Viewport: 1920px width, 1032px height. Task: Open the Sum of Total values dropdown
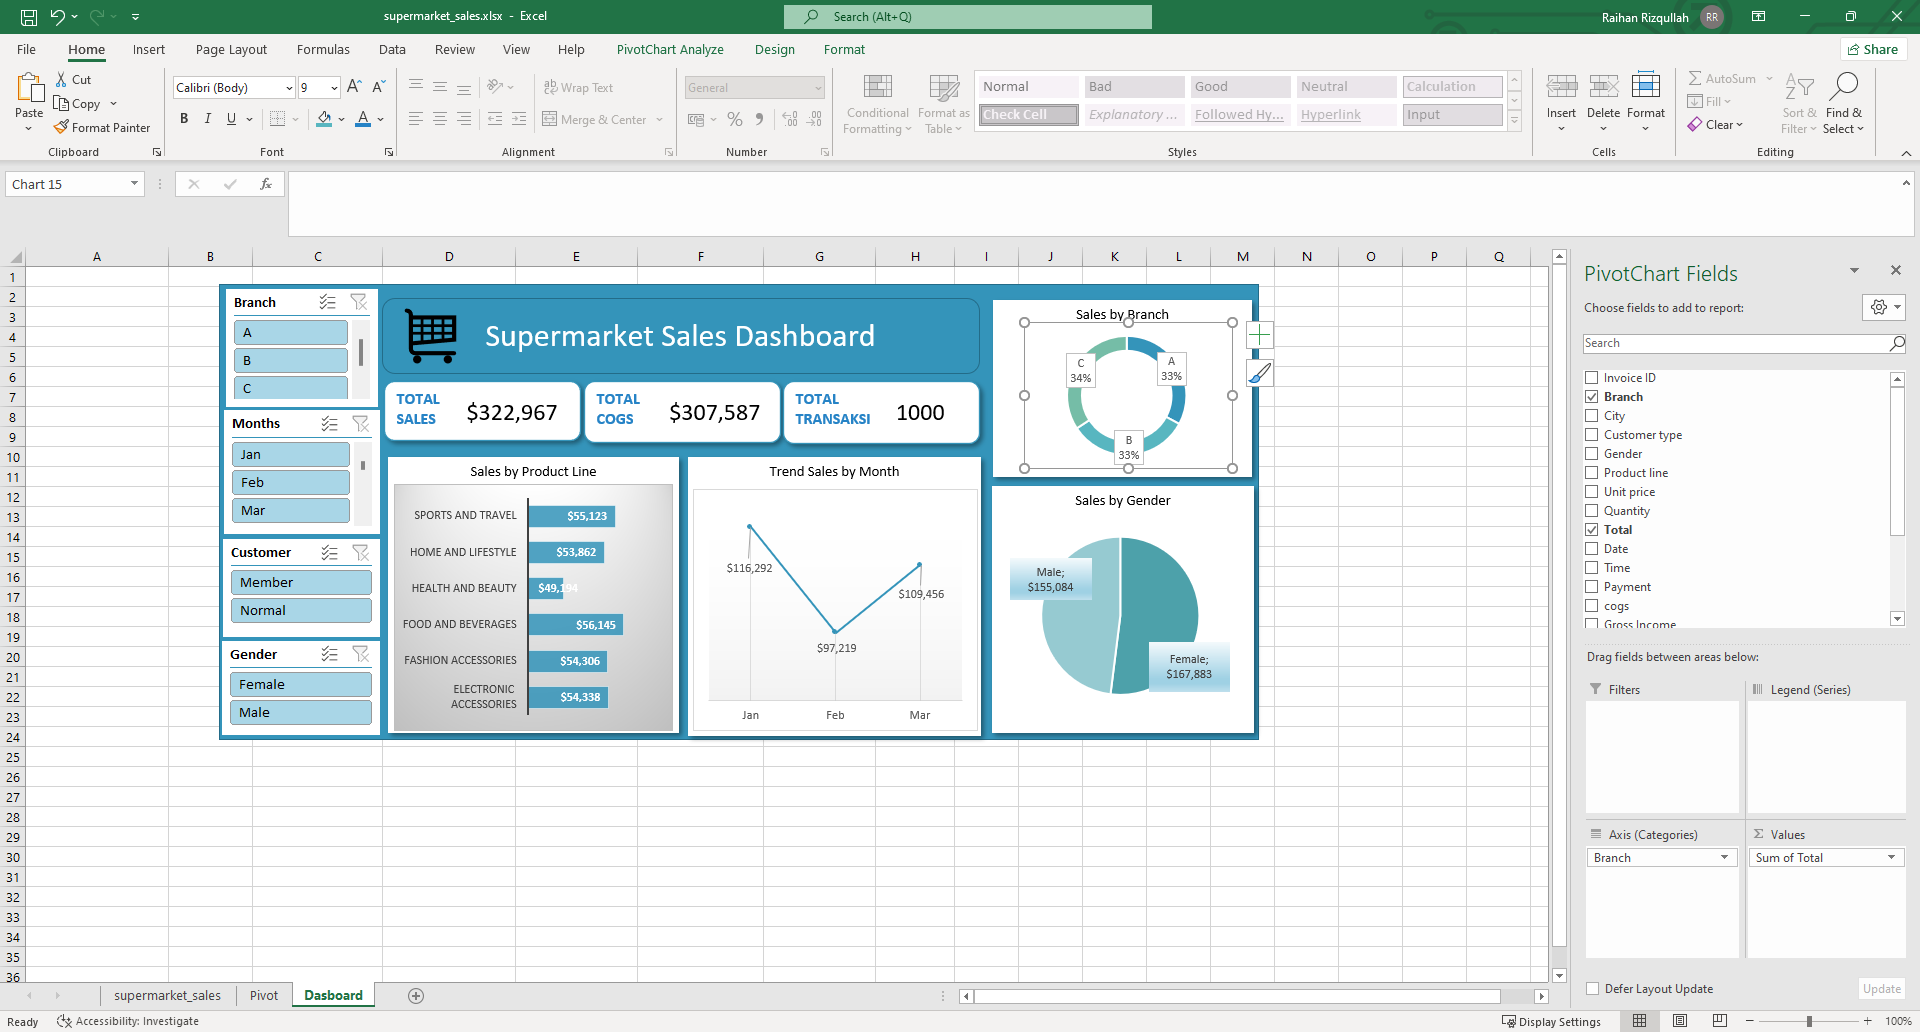click(x=1890, y=857)
